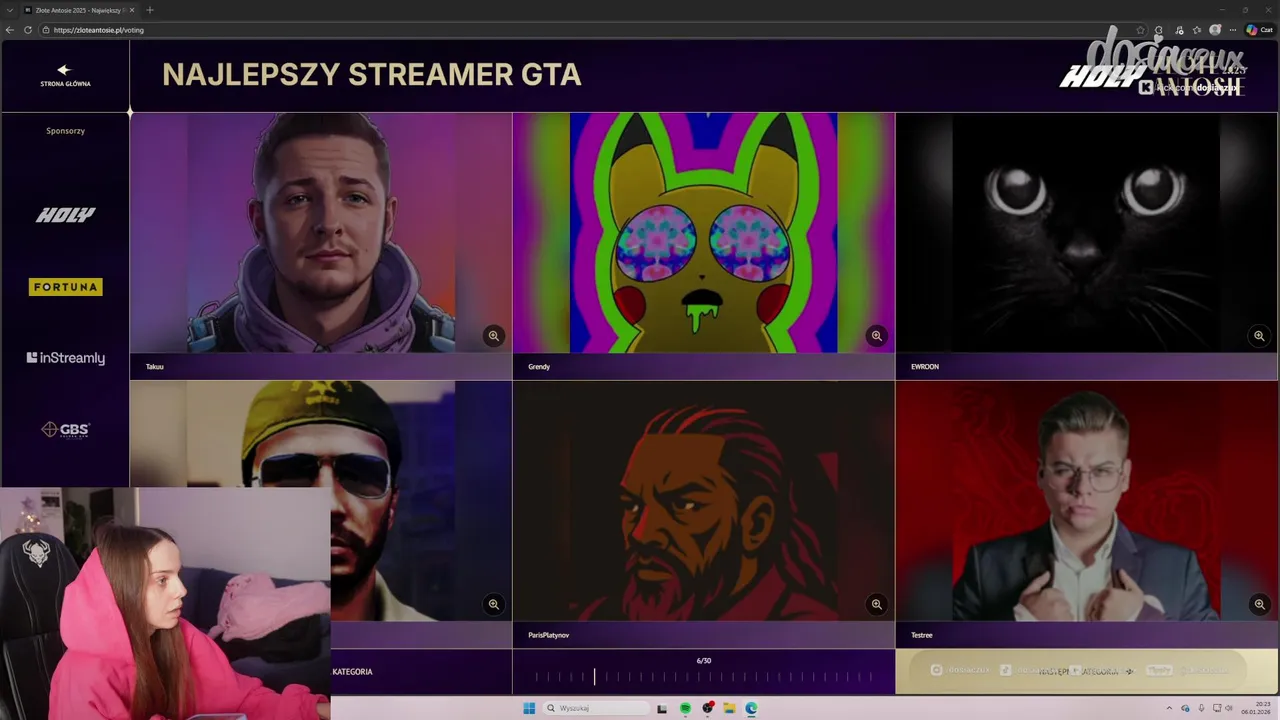Click magnifier icon on EWROON's cat image
The width and height of the screenshot is (1280, 720).
click(1259, 336)
